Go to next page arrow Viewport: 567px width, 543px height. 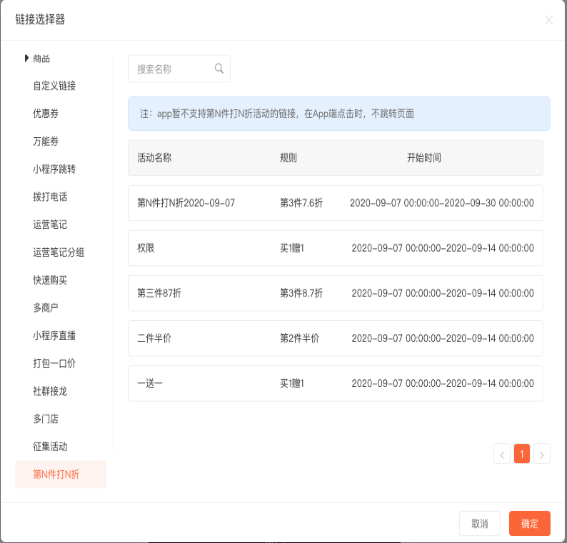(542, 454)
